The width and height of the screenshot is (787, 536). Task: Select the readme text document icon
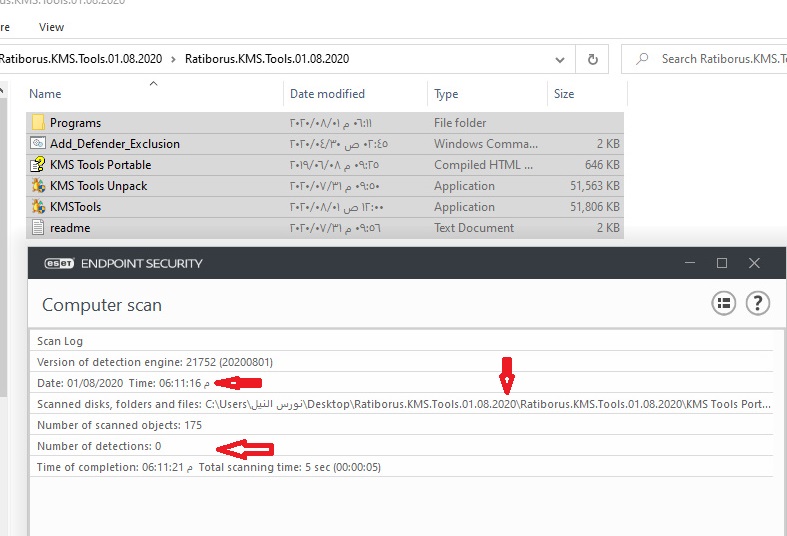click(38, 228)
